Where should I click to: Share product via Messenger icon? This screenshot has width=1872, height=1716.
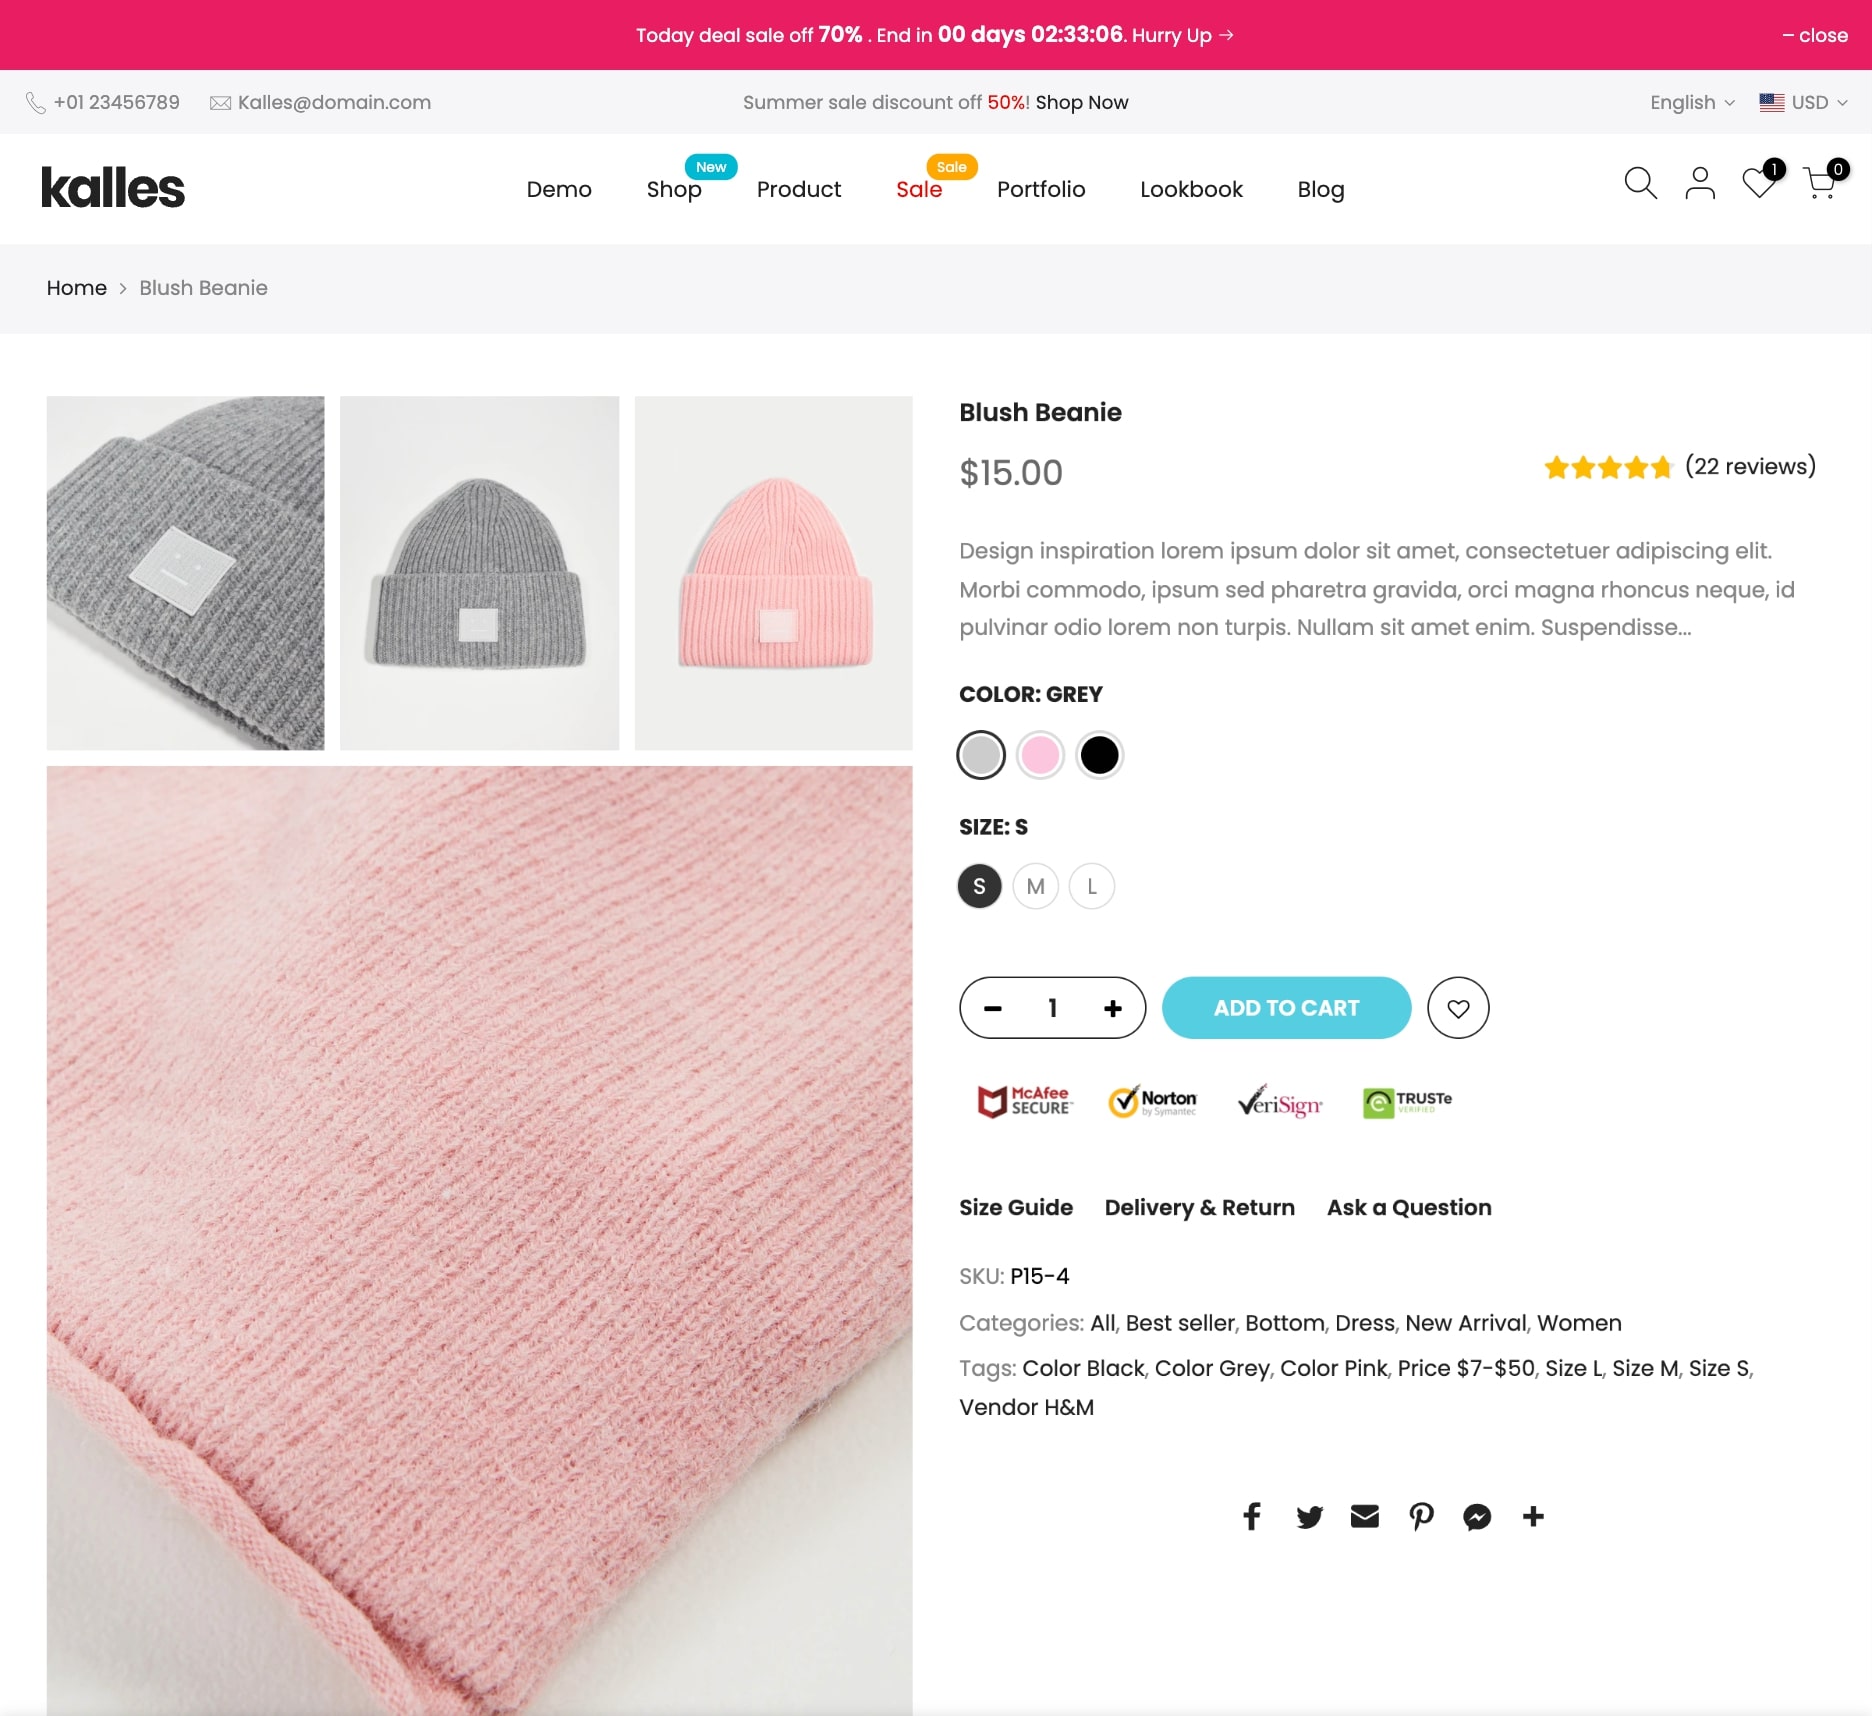[1477, 1517]
